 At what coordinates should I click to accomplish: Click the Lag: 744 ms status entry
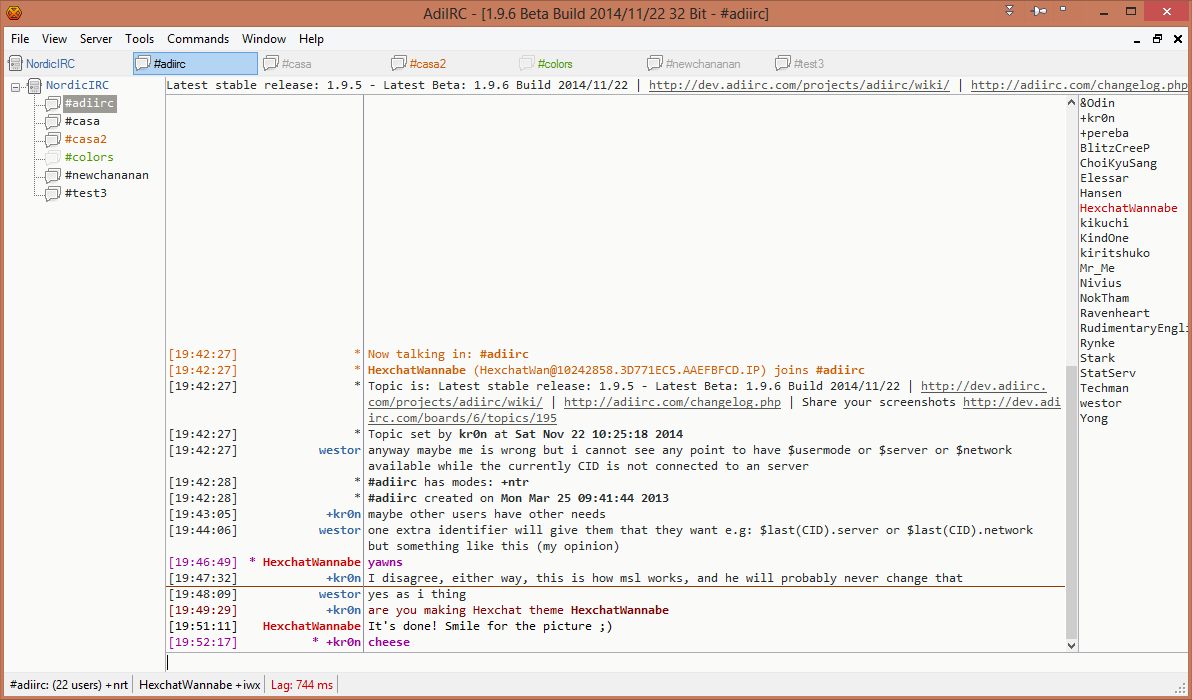(x=302, y=685)
